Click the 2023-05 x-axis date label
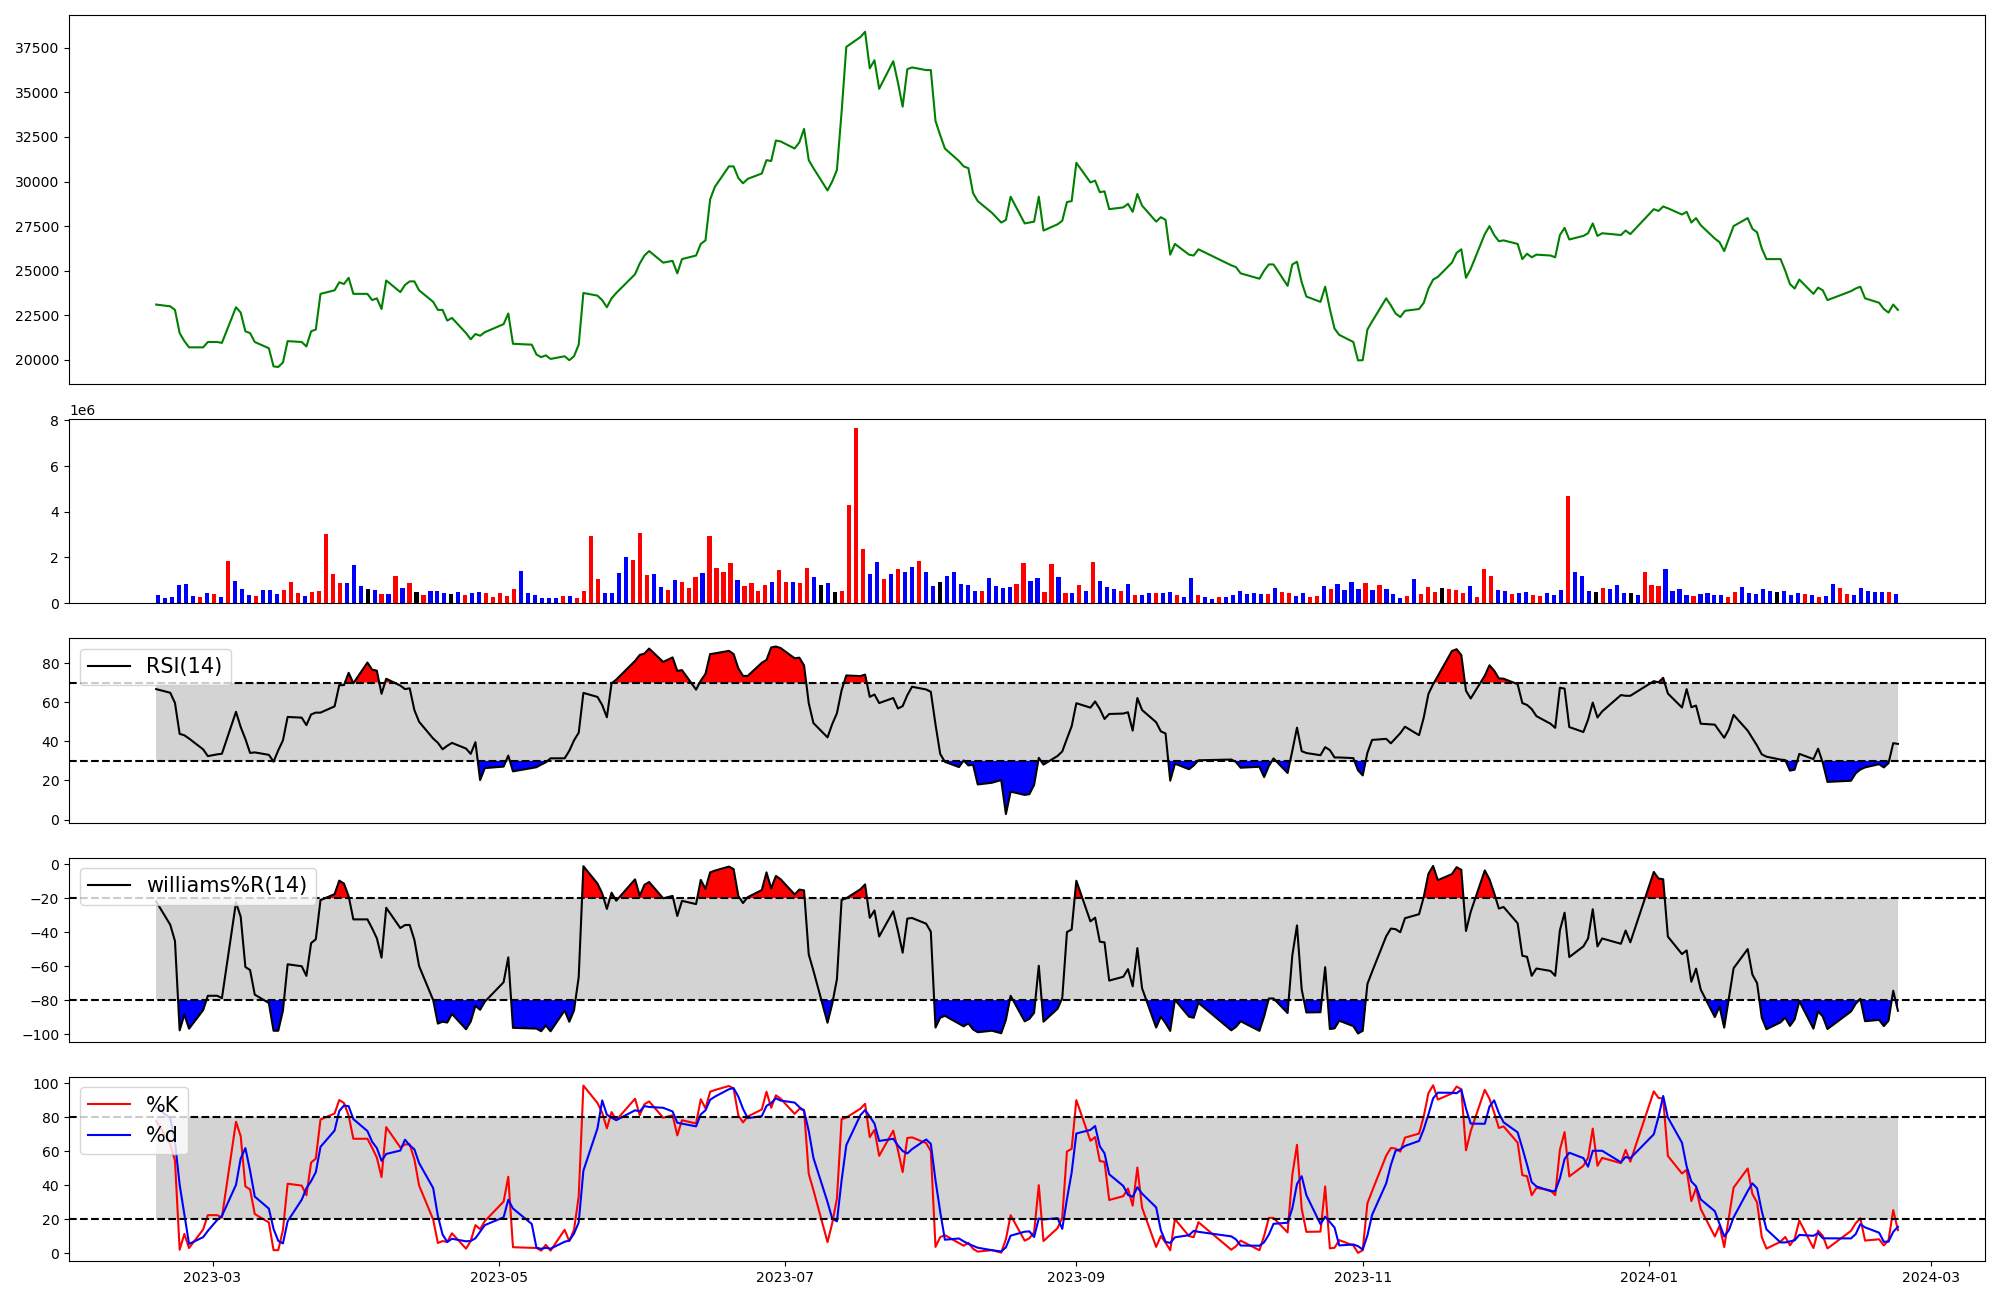This screenshot has height=1300, width=2000. [x=499, y=1277]
